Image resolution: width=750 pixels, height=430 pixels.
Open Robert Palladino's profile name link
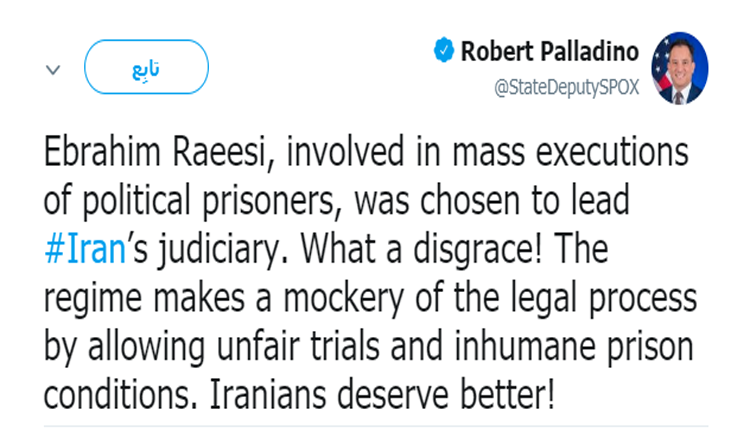tap(550, 51)
